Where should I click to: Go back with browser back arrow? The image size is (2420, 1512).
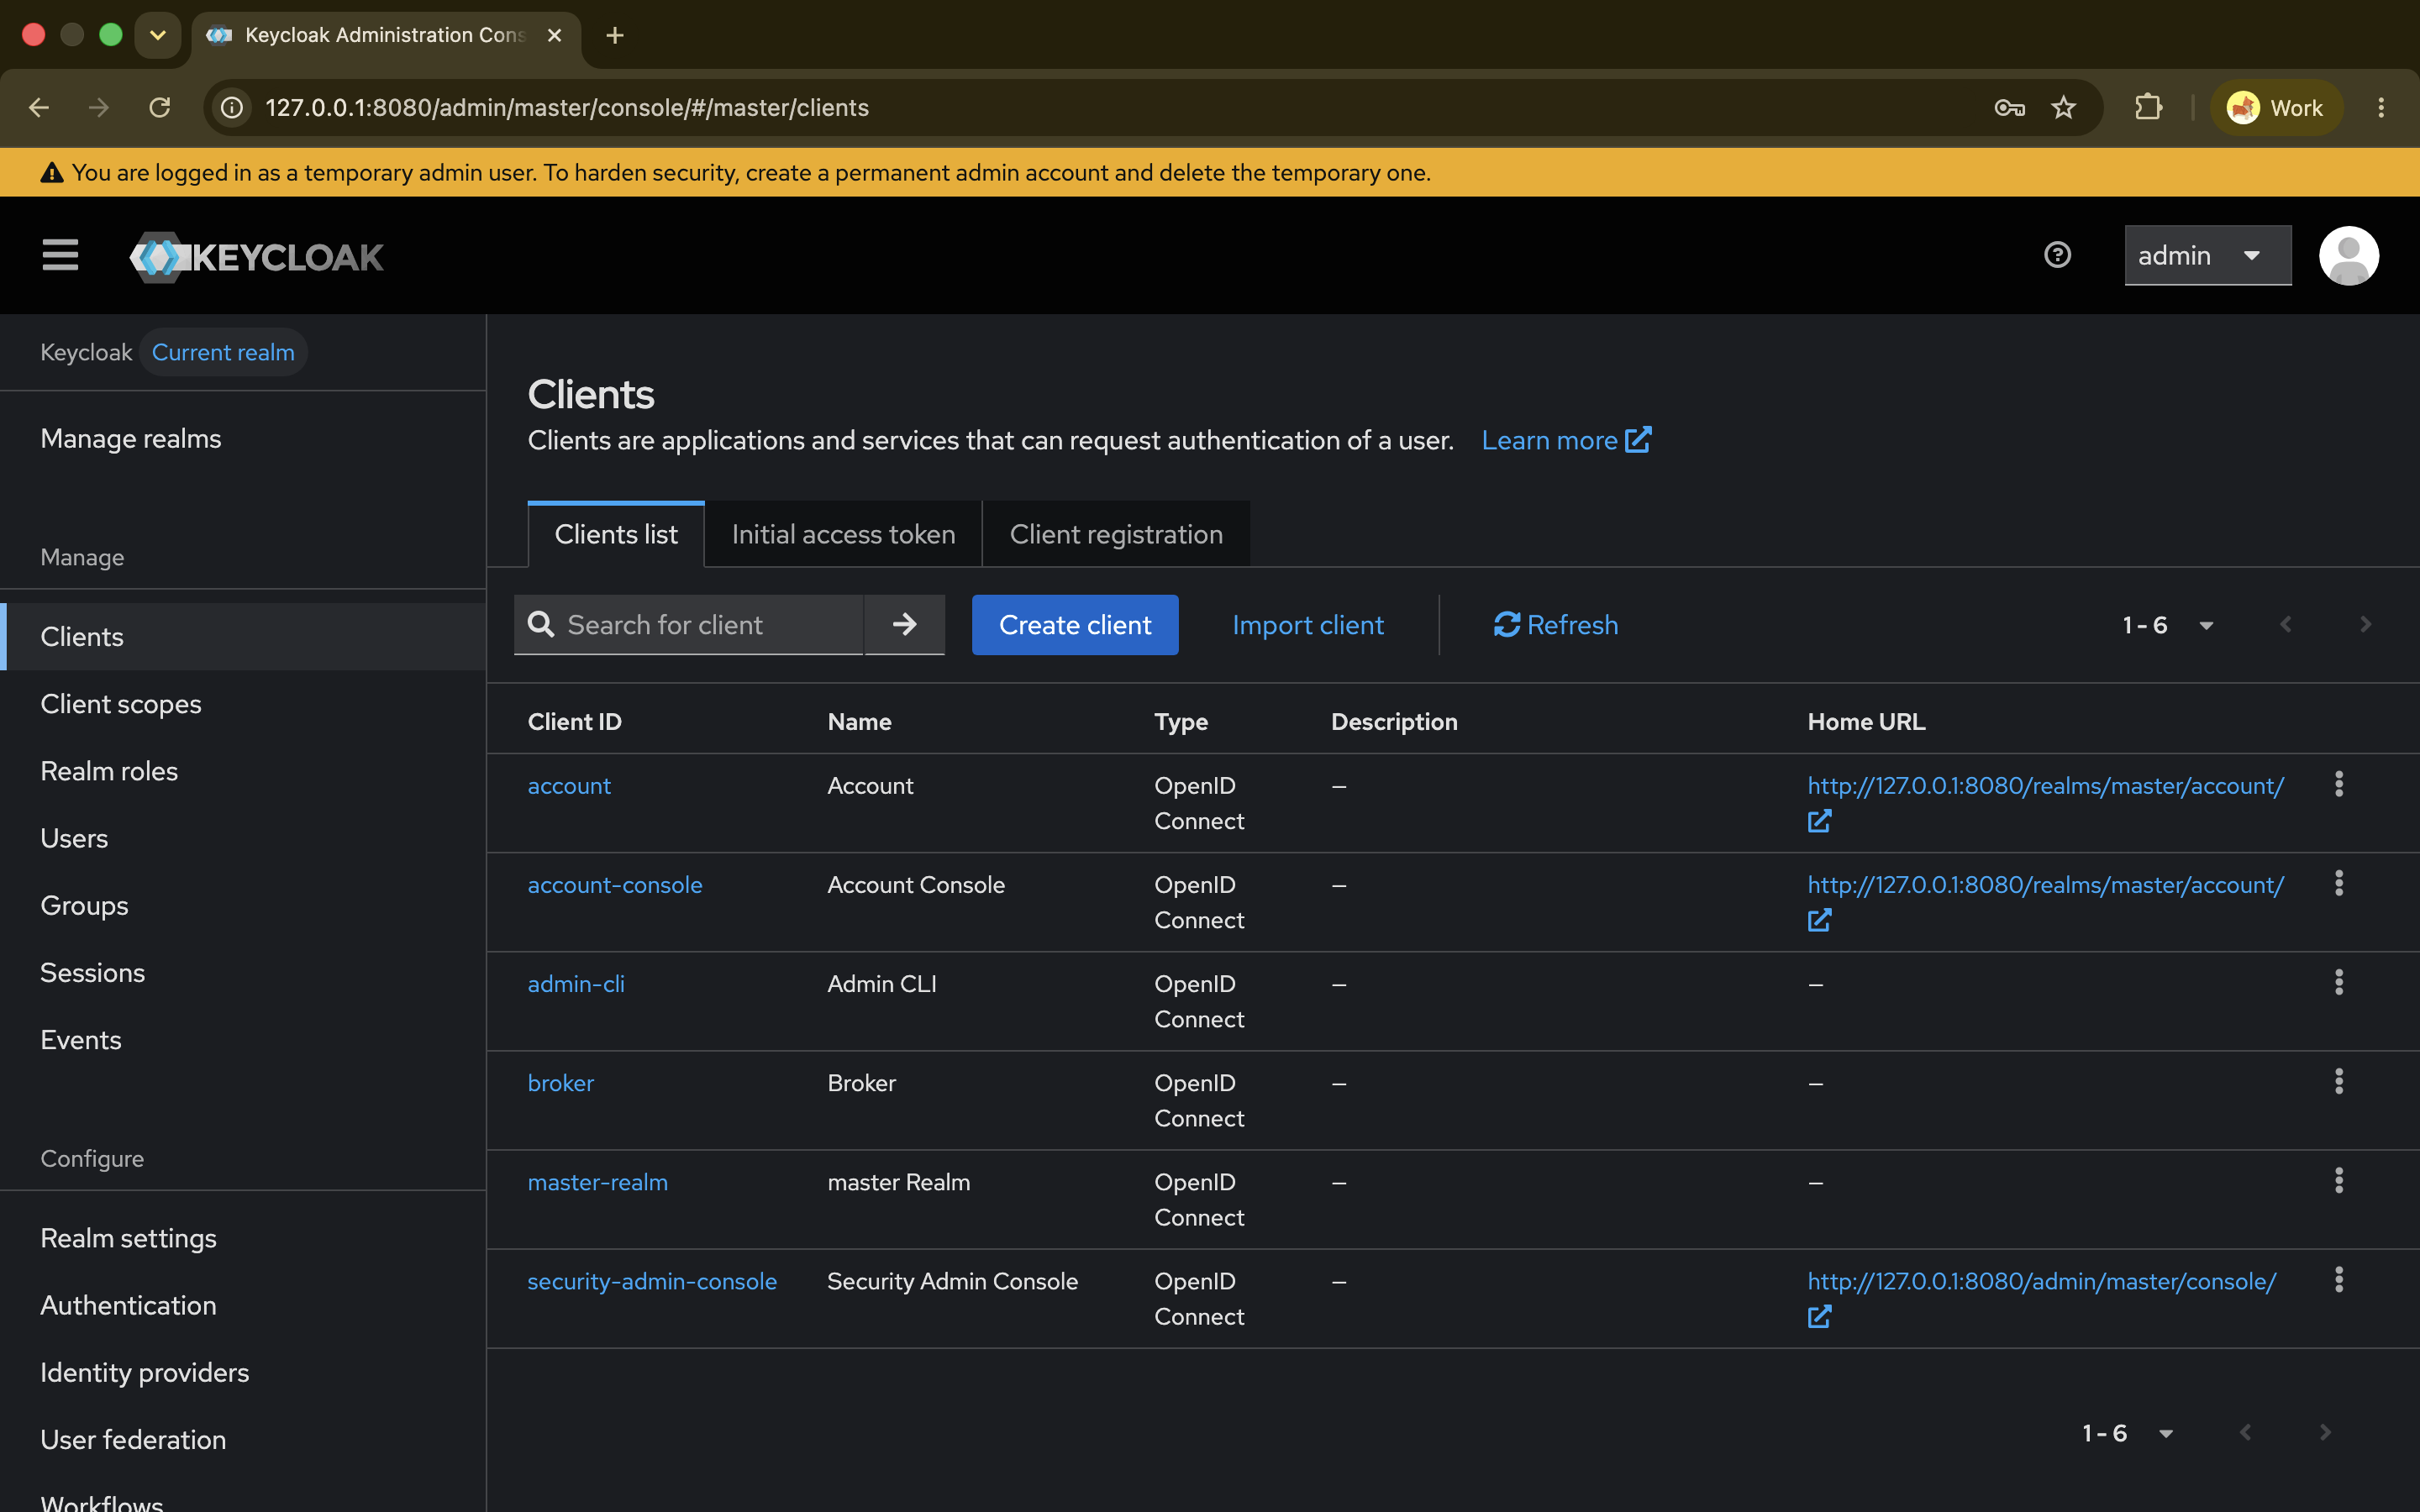pyautogui.click(x=39, y=107)
